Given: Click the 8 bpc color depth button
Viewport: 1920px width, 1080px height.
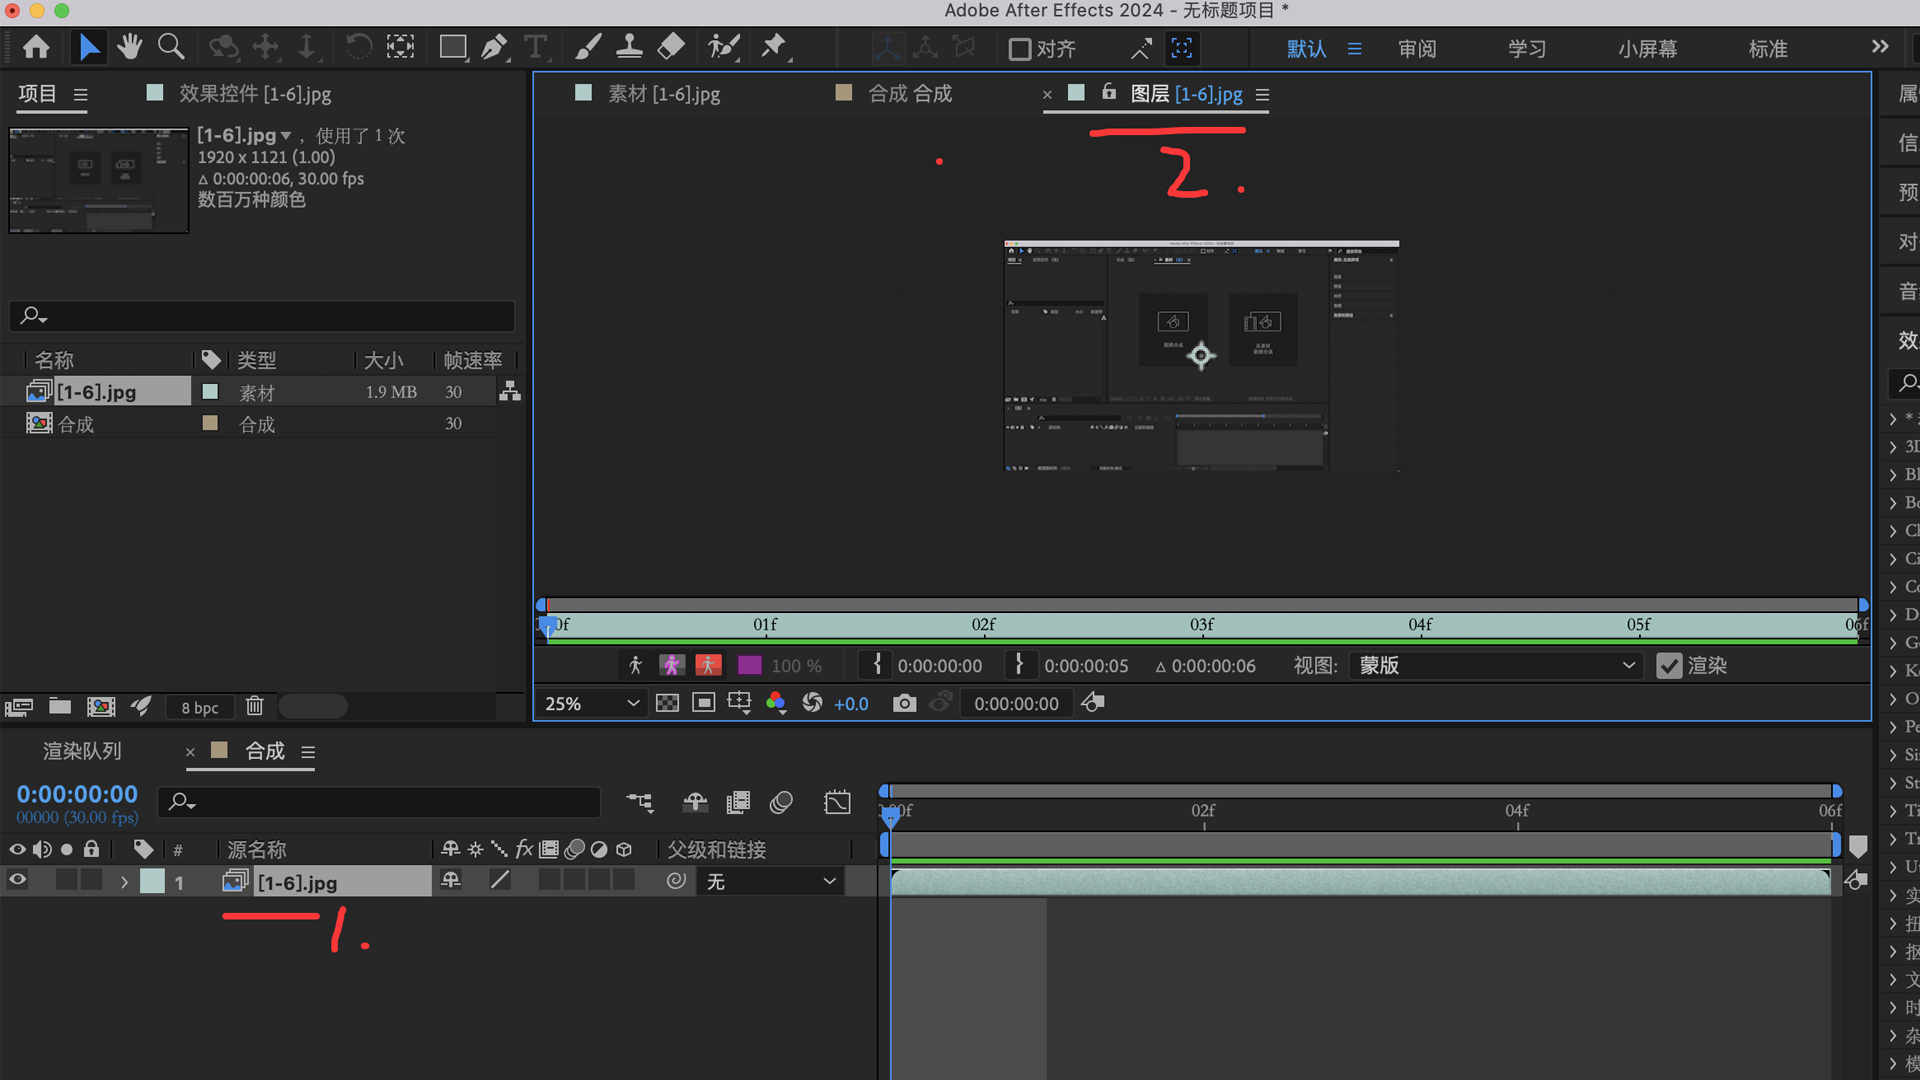Looking at the screenshot, I should [200, 707].
